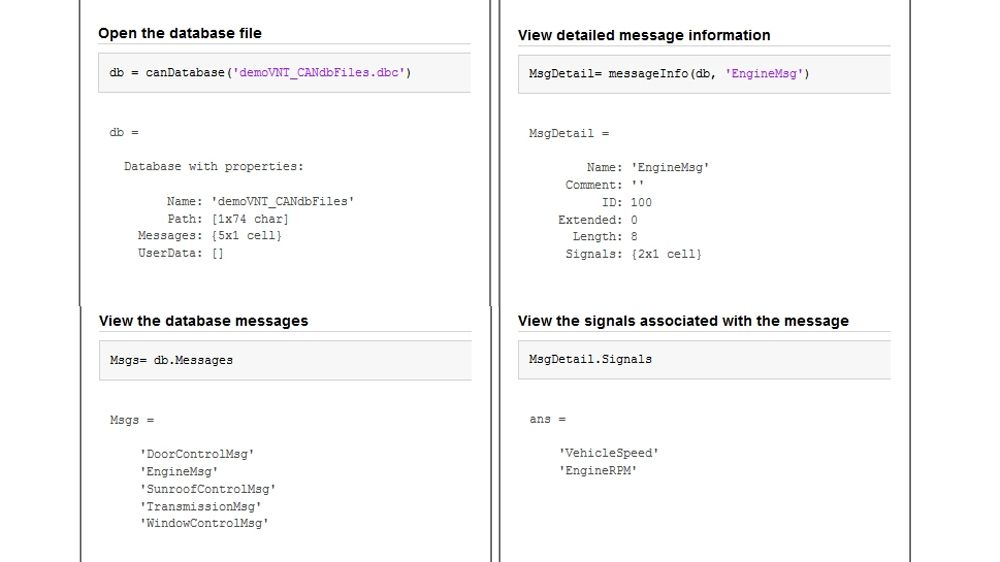Select the "View detailed message information" heading
The height and width of the screenshot is (562, 1000).
click(x=644, y=35)
